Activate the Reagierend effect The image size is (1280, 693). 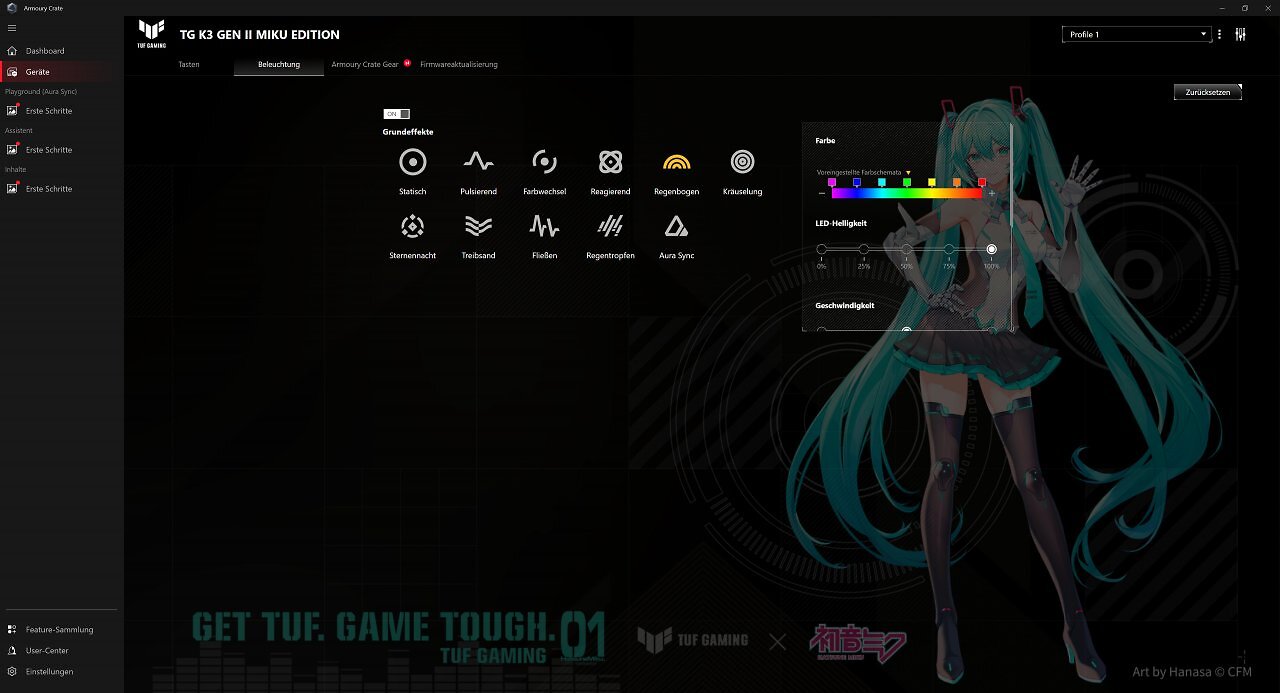[x=610, y=162]
